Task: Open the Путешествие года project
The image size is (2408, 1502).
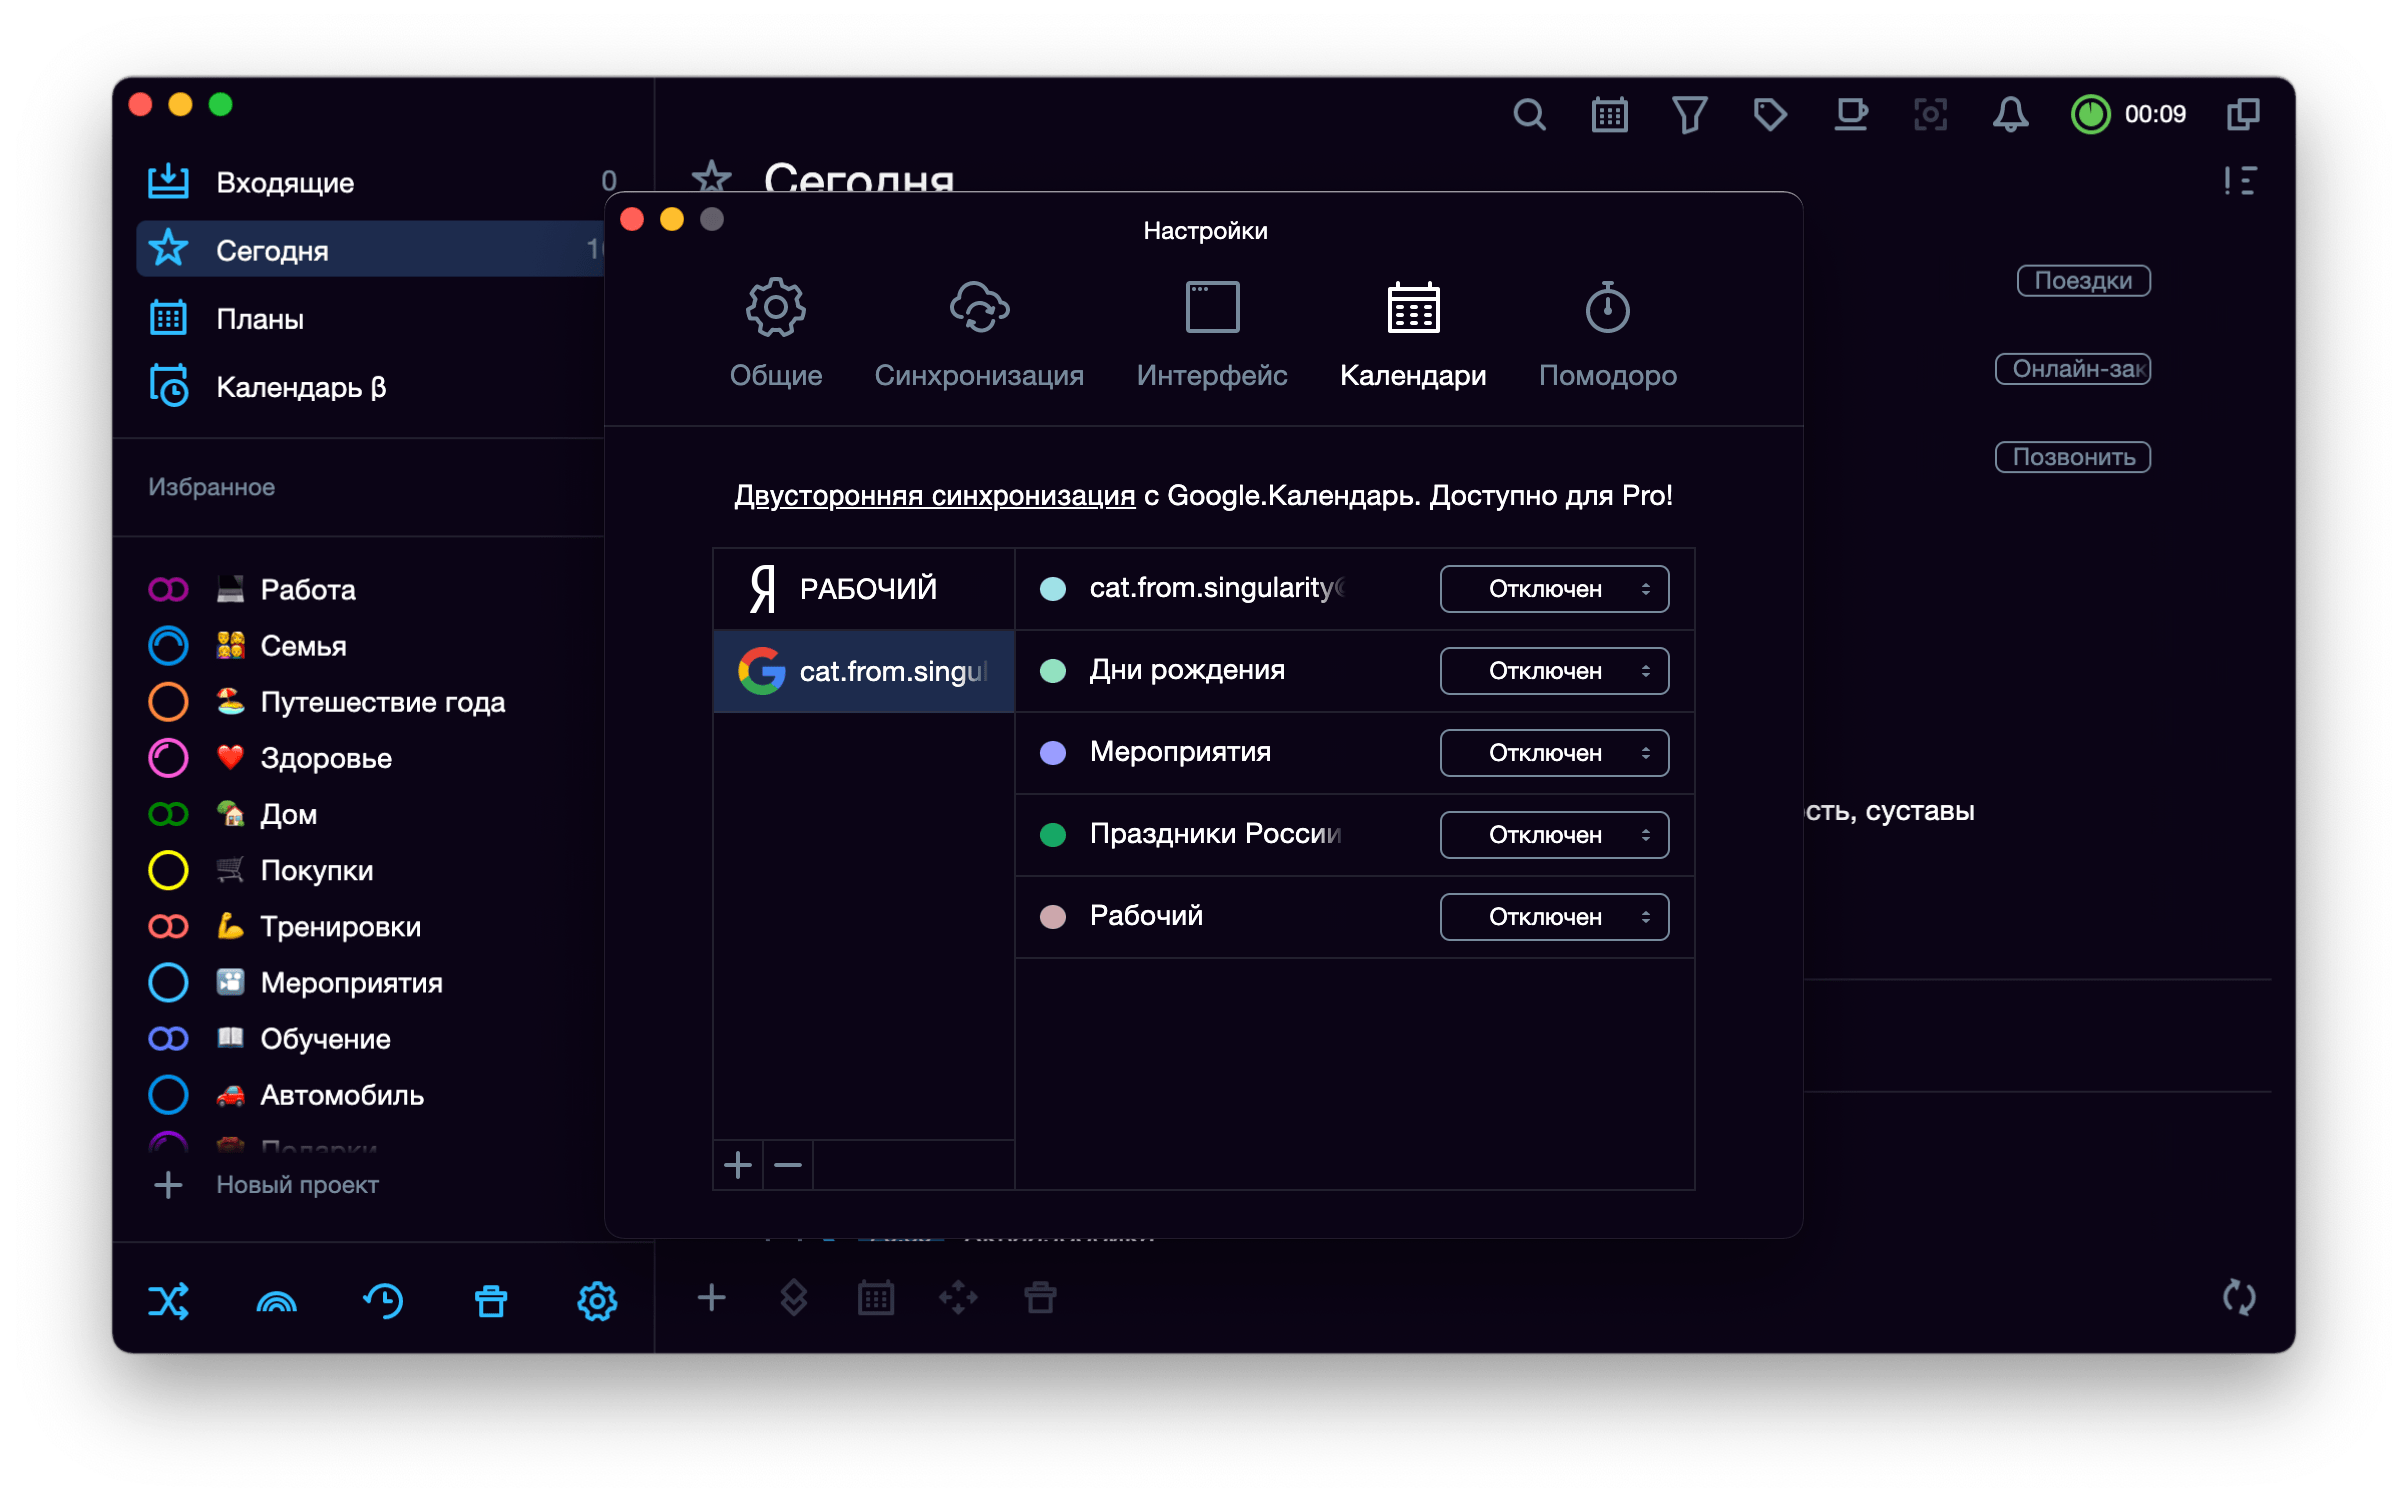Action: point(370,702)
